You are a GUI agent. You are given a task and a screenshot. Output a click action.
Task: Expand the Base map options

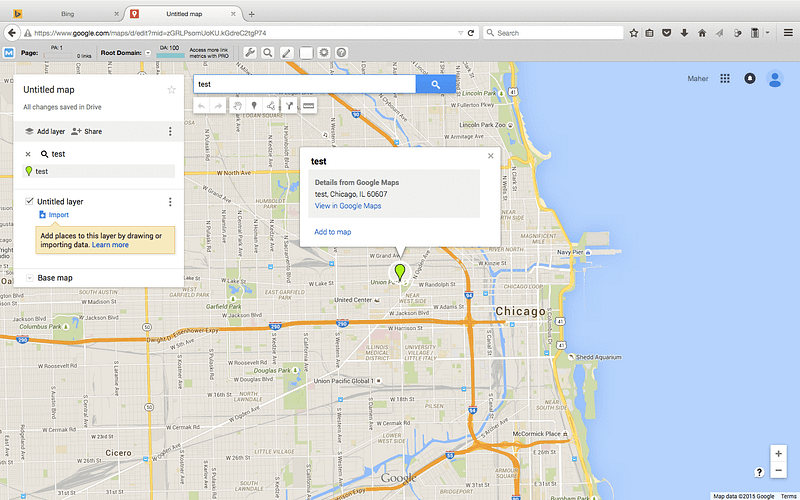30,278
